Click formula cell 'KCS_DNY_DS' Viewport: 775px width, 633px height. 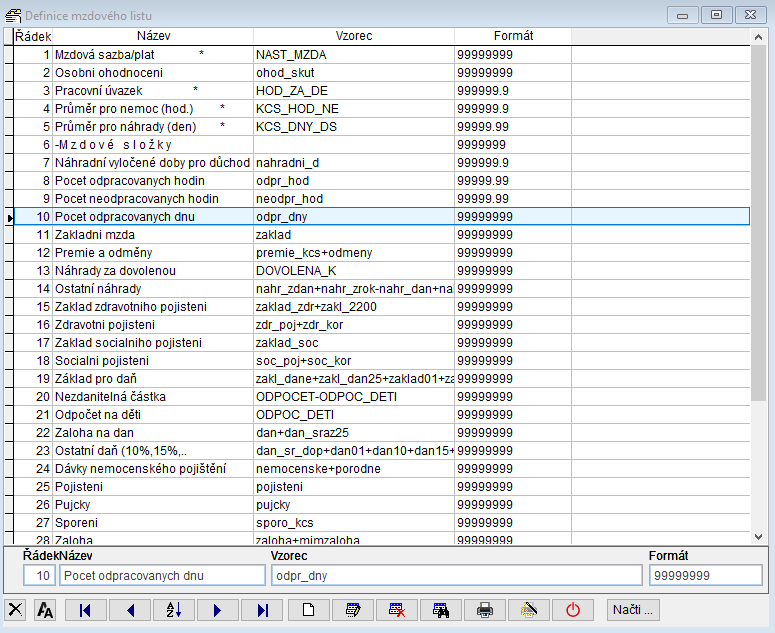click(x=354, y=127)
